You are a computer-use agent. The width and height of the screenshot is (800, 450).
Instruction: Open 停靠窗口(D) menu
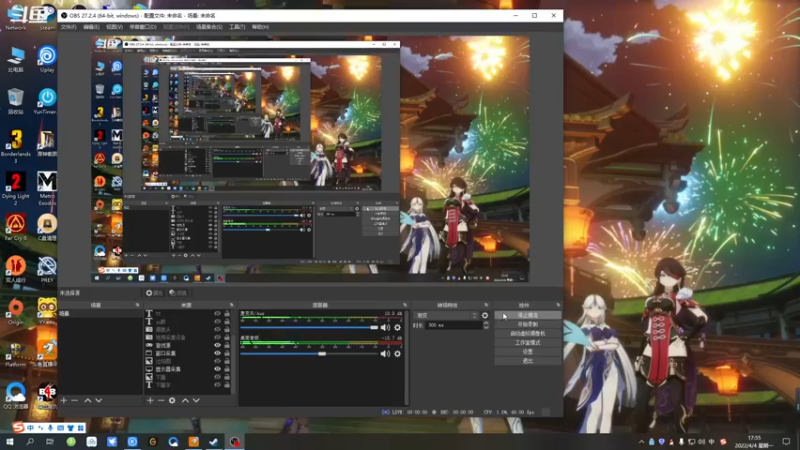143,27
